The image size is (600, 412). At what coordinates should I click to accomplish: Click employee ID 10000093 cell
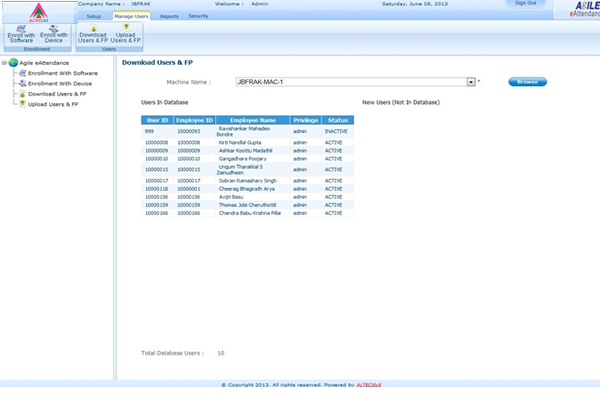point(194,131)
